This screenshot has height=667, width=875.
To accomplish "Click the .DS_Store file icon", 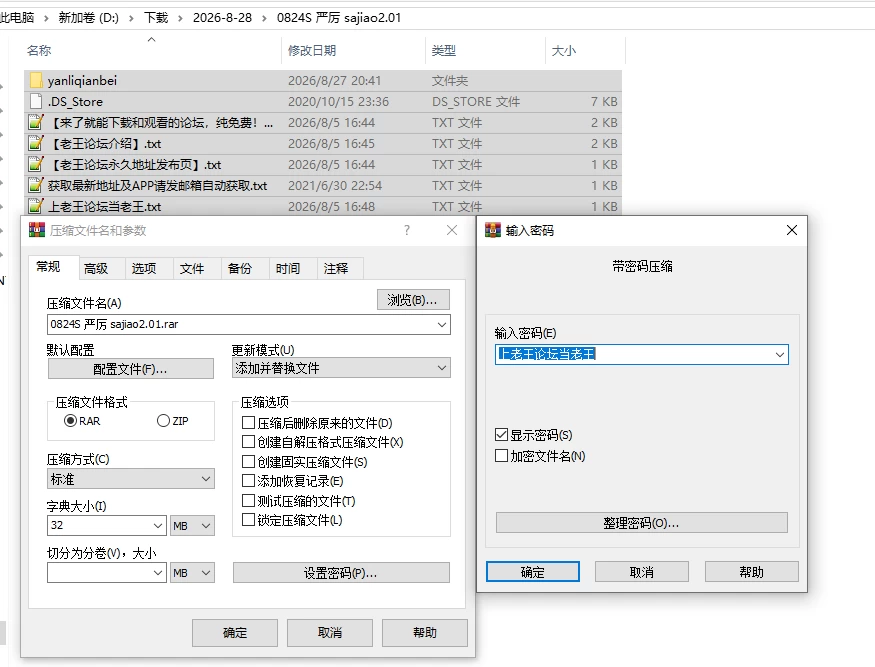I will tap(36, 102).
